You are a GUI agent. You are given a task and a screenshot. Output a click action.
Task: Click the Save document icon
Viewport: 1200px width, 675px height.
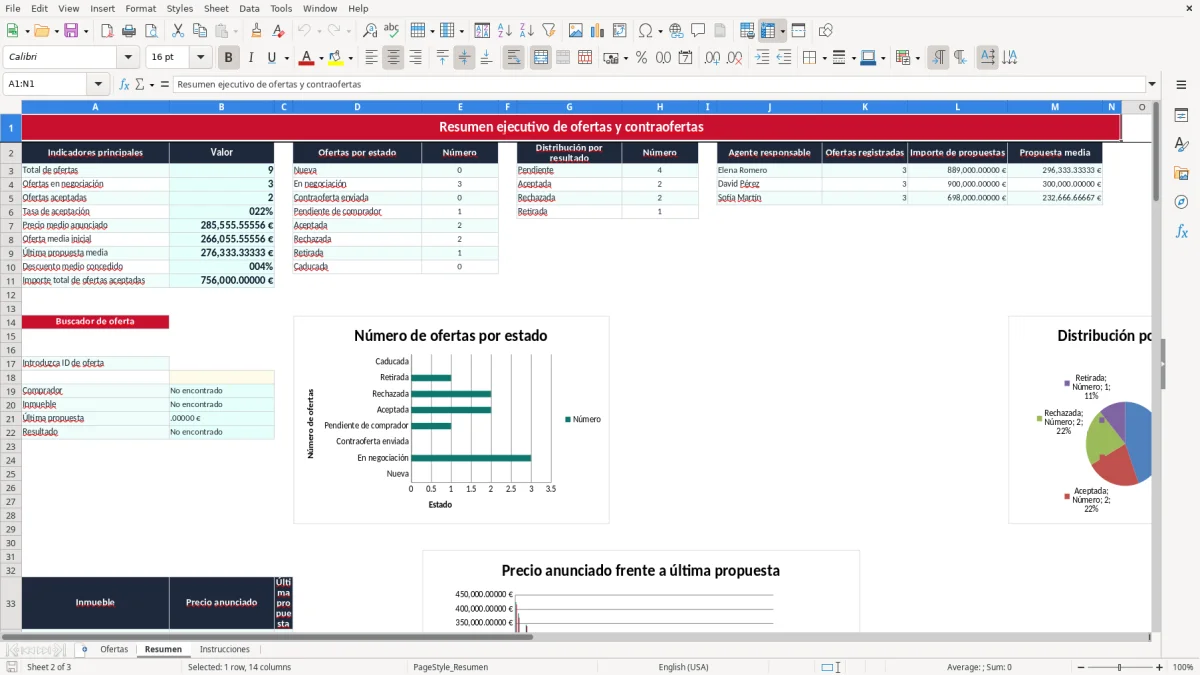(x=71, y=31)
